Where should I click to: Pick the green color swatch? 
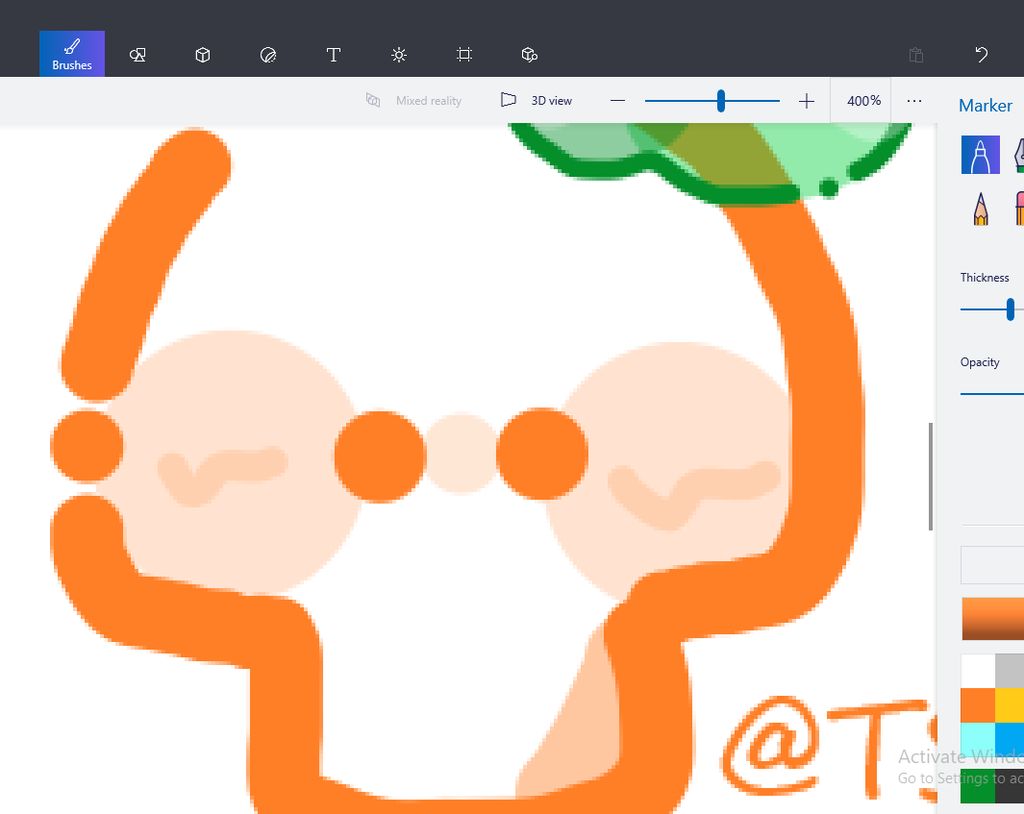[978, 786]
